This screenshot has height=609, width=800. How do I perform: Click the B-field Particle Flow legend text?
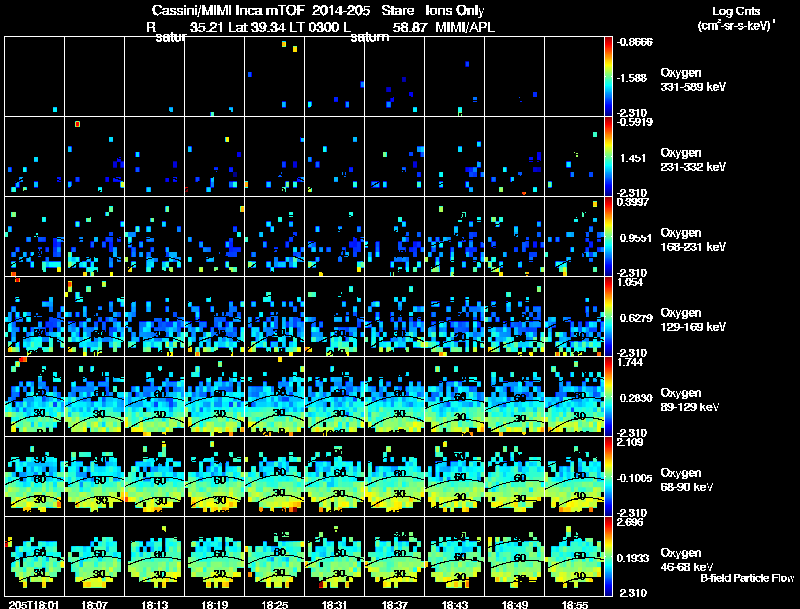pos(746,578)
